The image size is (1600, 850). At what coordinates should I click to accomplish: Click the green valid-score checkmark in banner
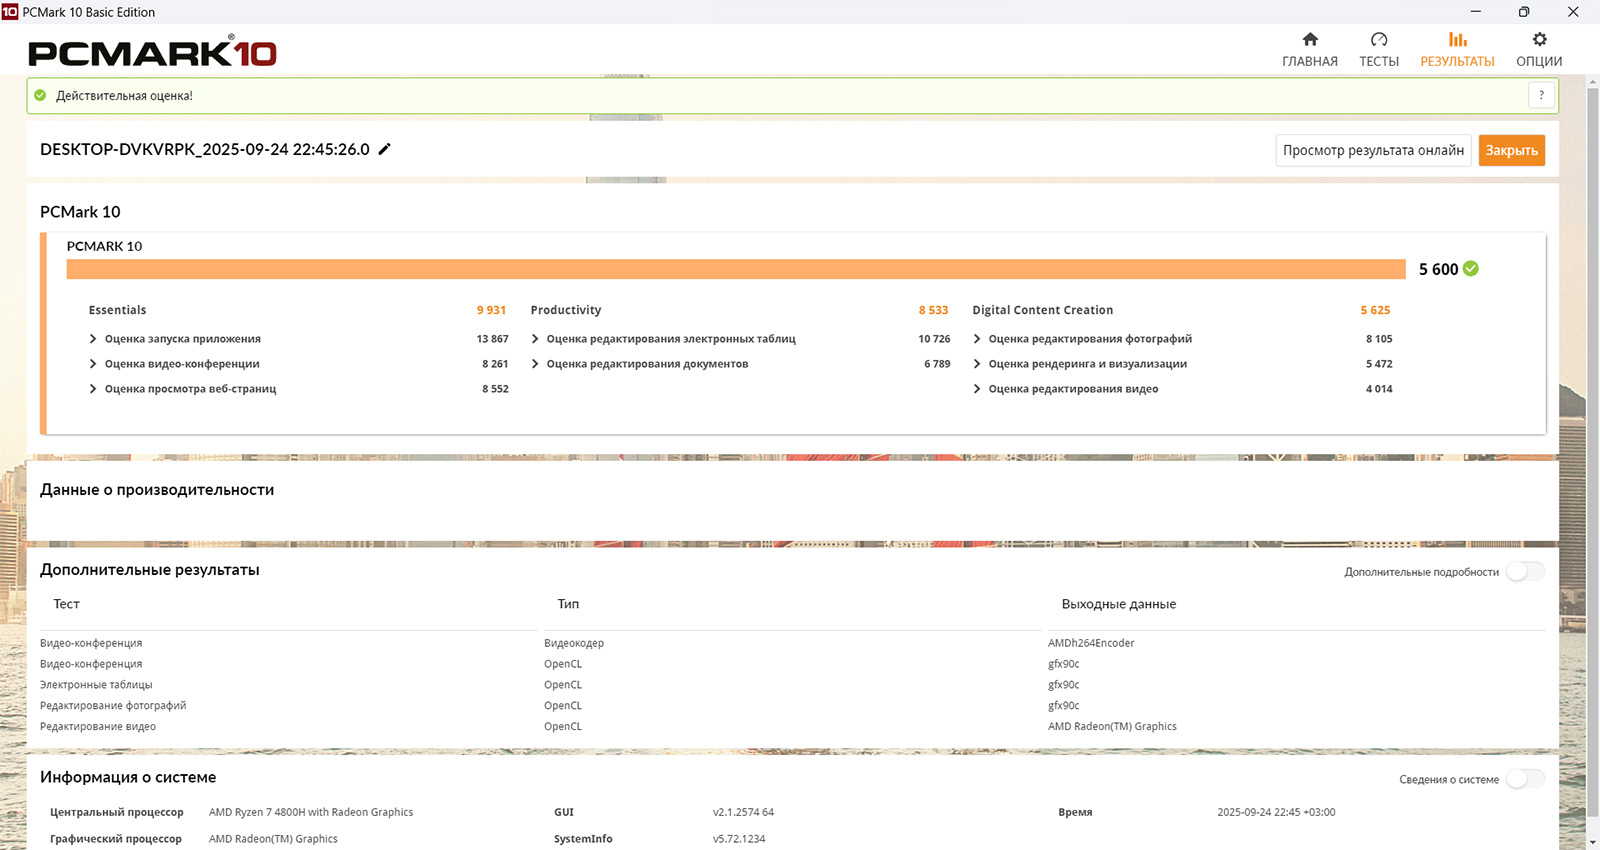[x=40, y=96]
